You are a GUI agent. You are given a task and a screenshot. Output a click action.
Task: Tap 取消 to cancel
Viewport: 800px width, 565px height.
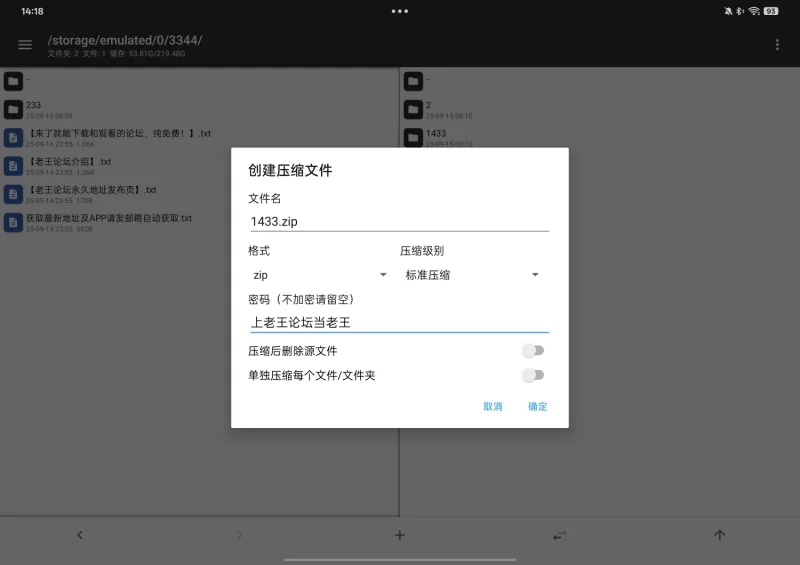pyautogui.click(x=493, y=407)
